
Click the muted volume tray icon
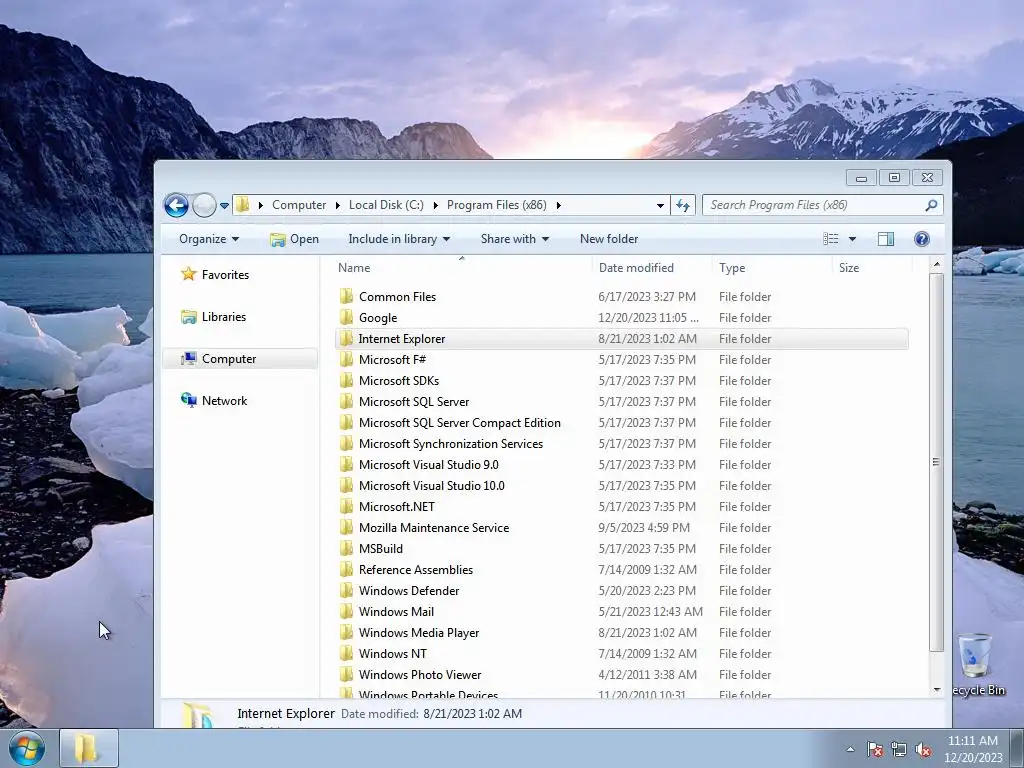point(923,749)
